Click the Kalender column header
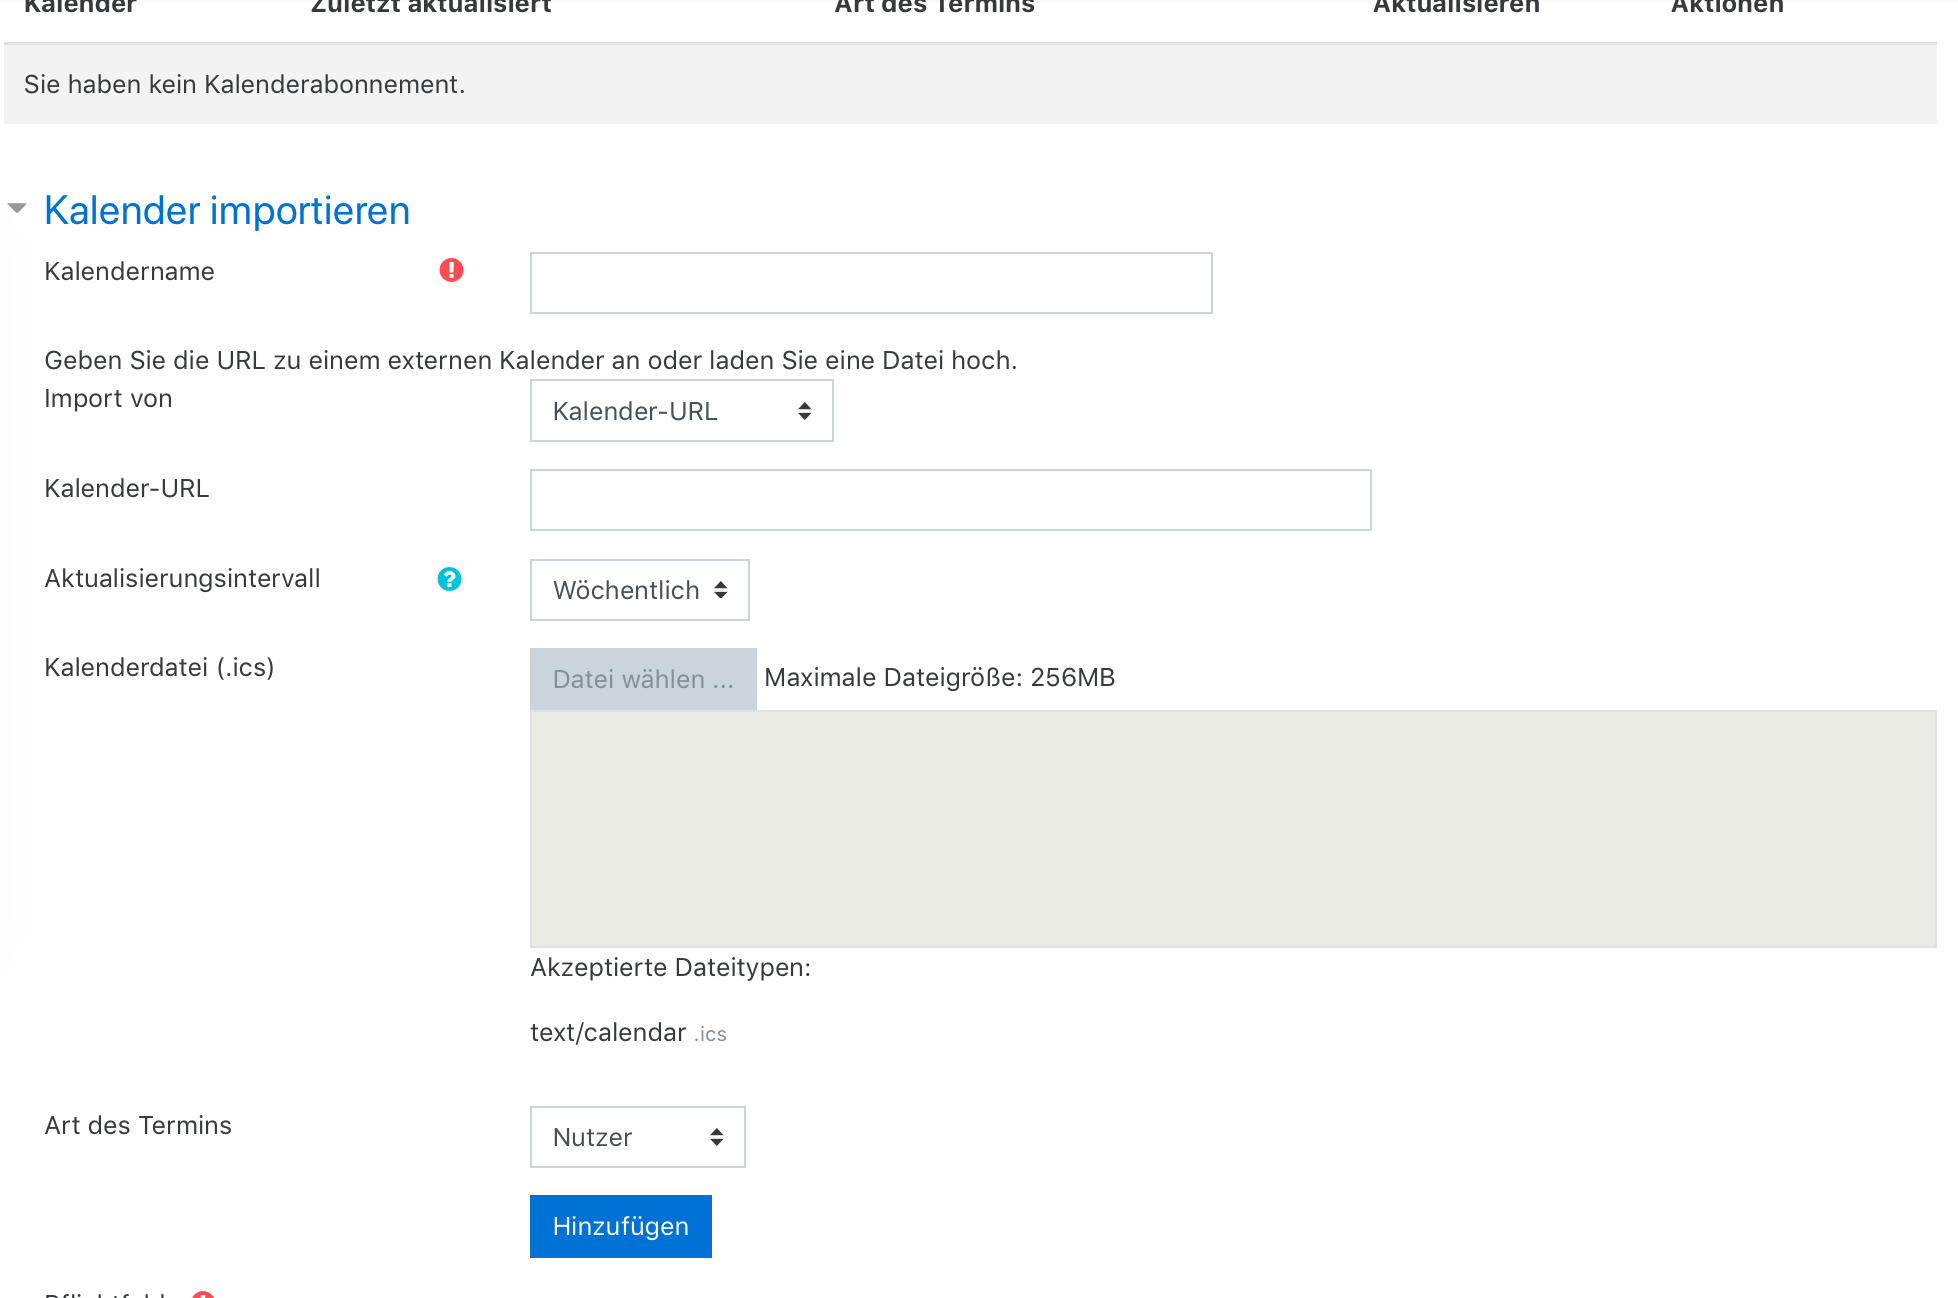1958x1298 pixels. 80,8
